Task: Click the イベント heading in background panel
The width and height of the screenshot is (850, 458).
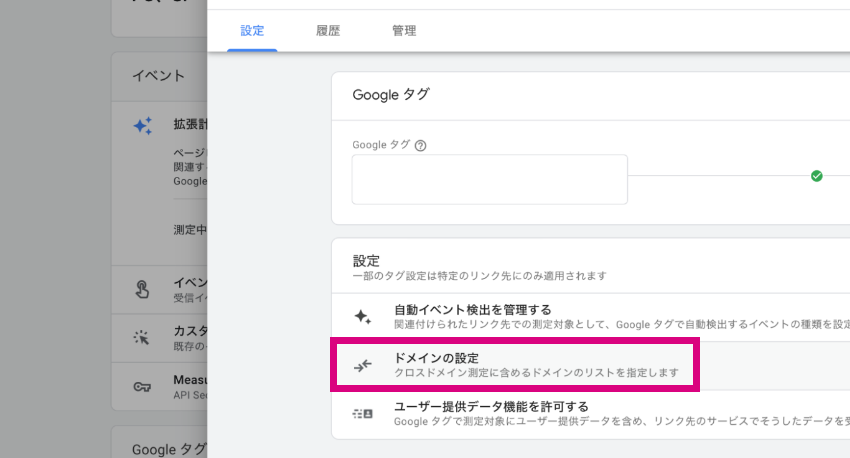Action: pos(158,76)
